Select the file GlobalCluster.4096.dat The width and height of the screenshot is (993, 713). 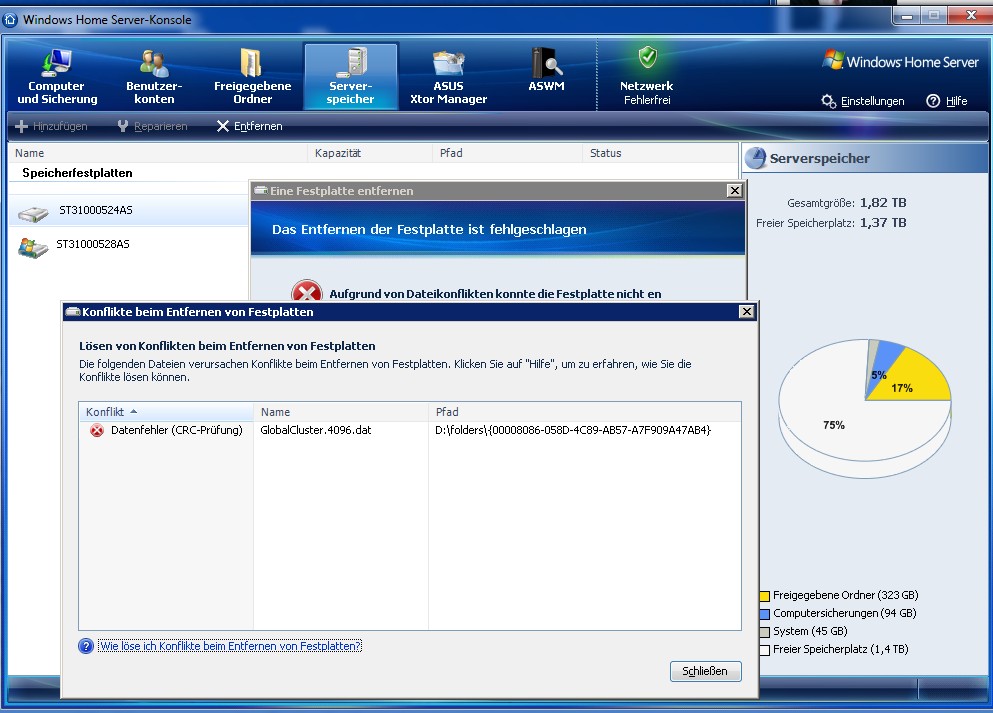point(316,430)
